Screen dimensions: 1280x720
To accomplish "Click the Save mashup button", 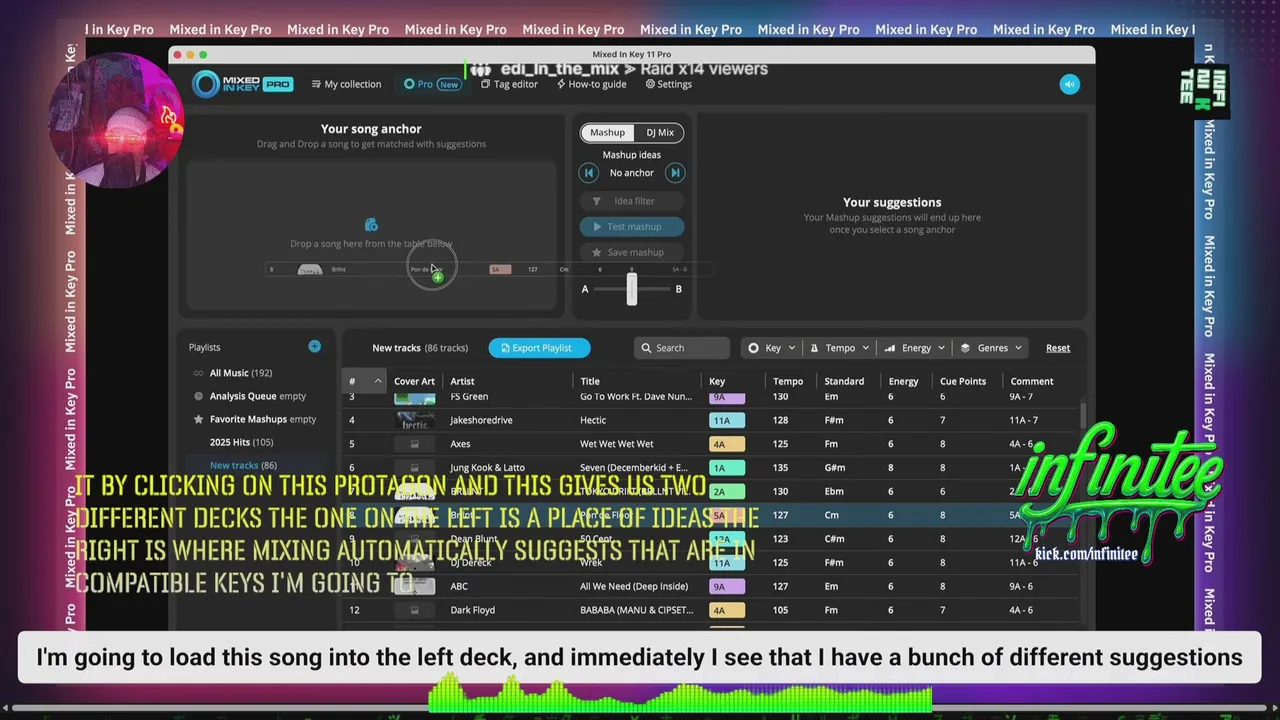I will pyautogui.click(x=632, y=252).
